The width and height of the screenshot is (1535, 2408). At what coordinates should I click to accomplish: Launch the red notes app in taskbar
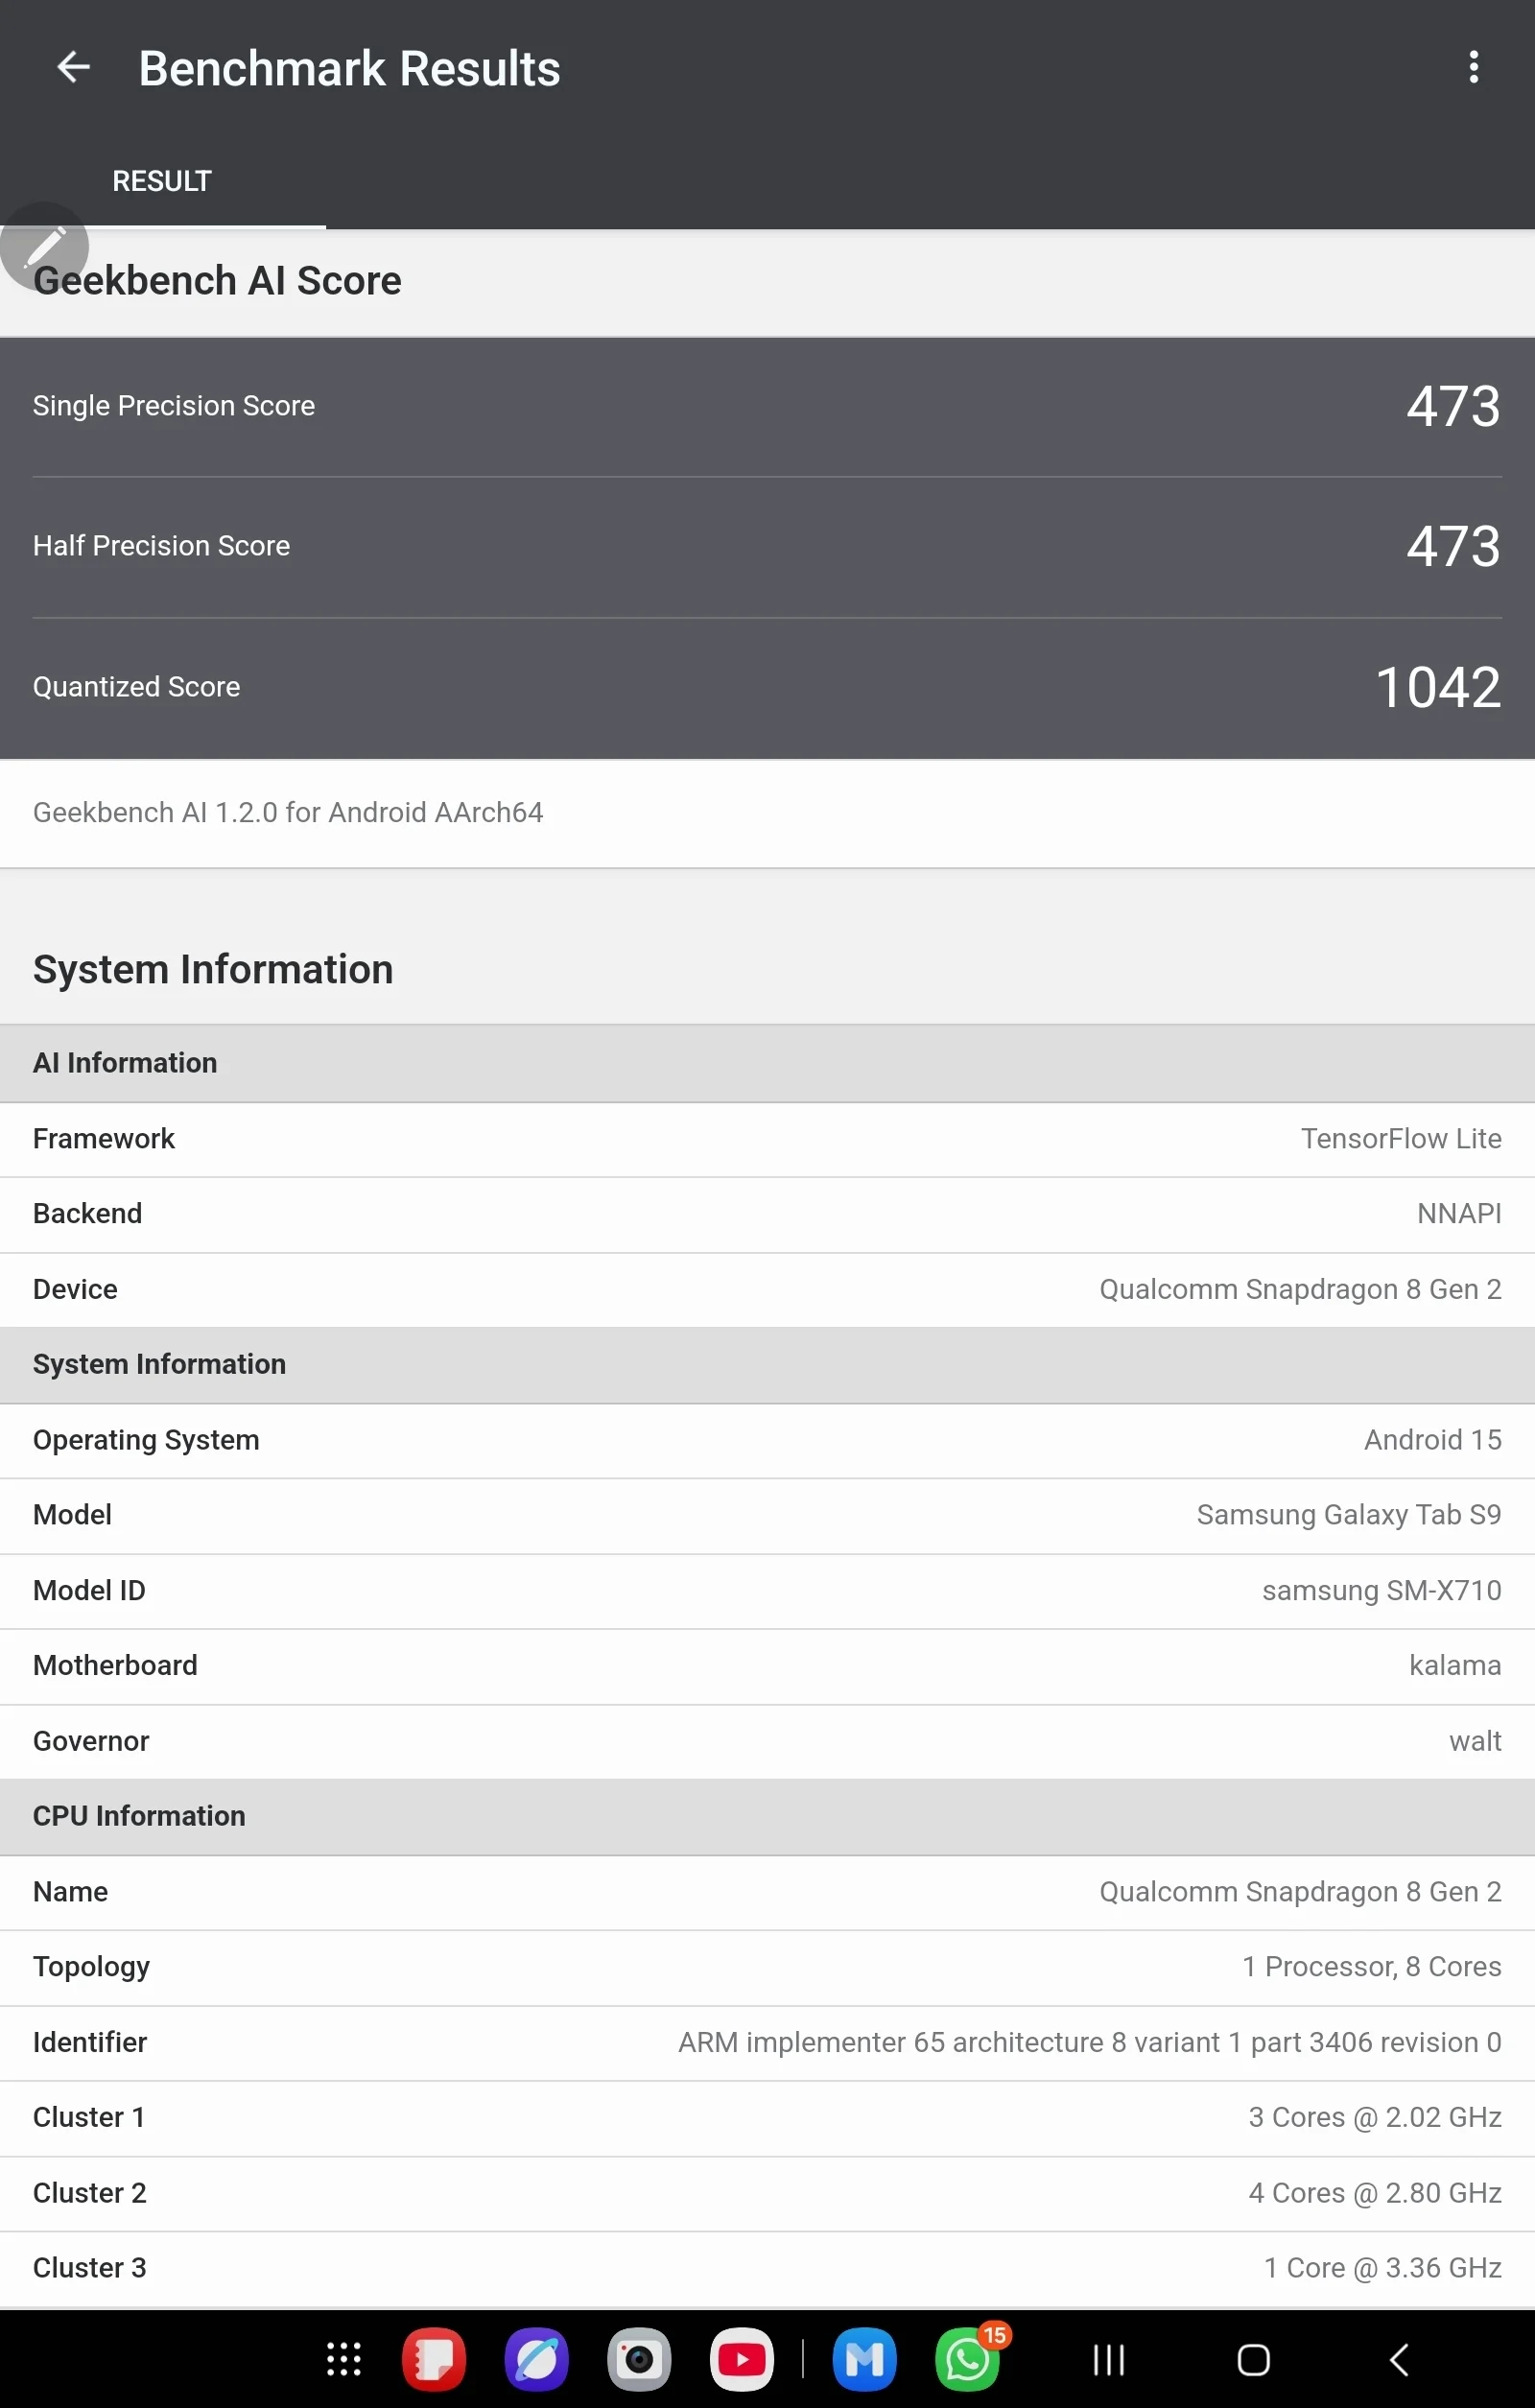pyautogui.click(x=434, y=2359)
